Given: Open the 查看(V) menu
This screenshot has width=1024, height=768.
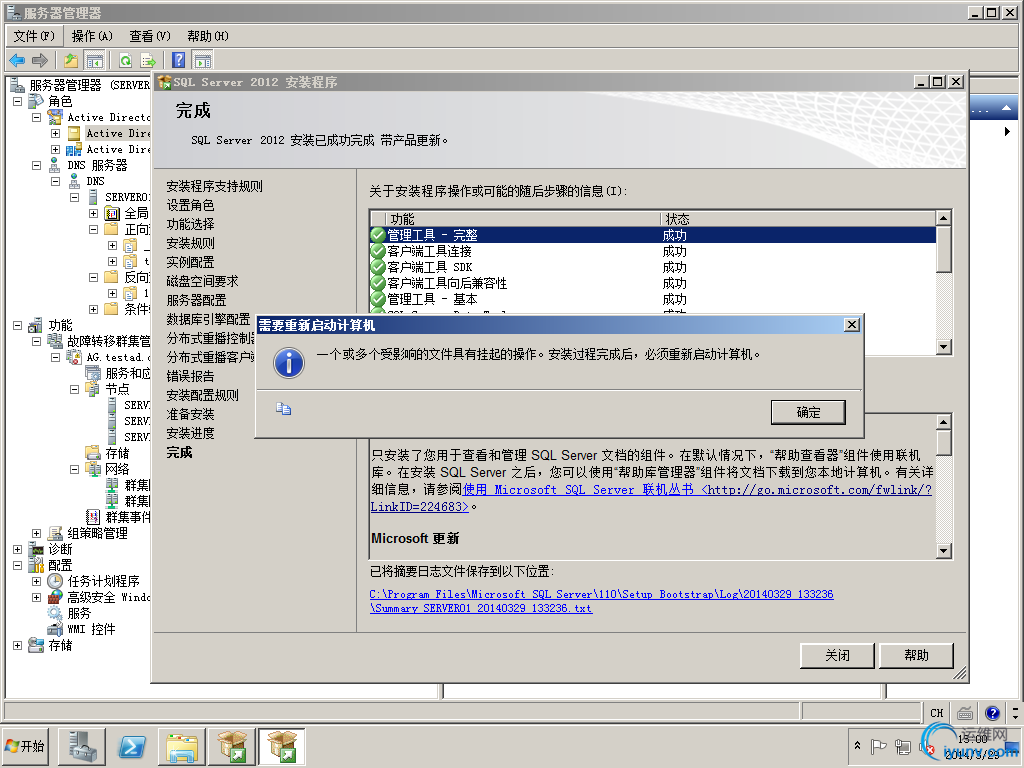Looking at the screenshot, I should point(150,36).
